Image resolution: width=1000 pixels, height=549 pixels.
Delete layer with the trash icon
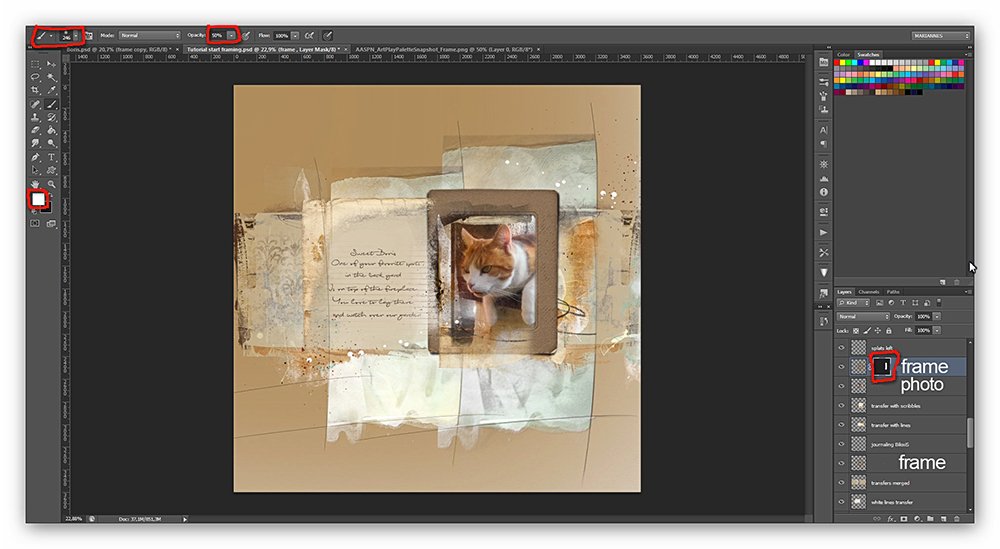(x=957, y=518)
